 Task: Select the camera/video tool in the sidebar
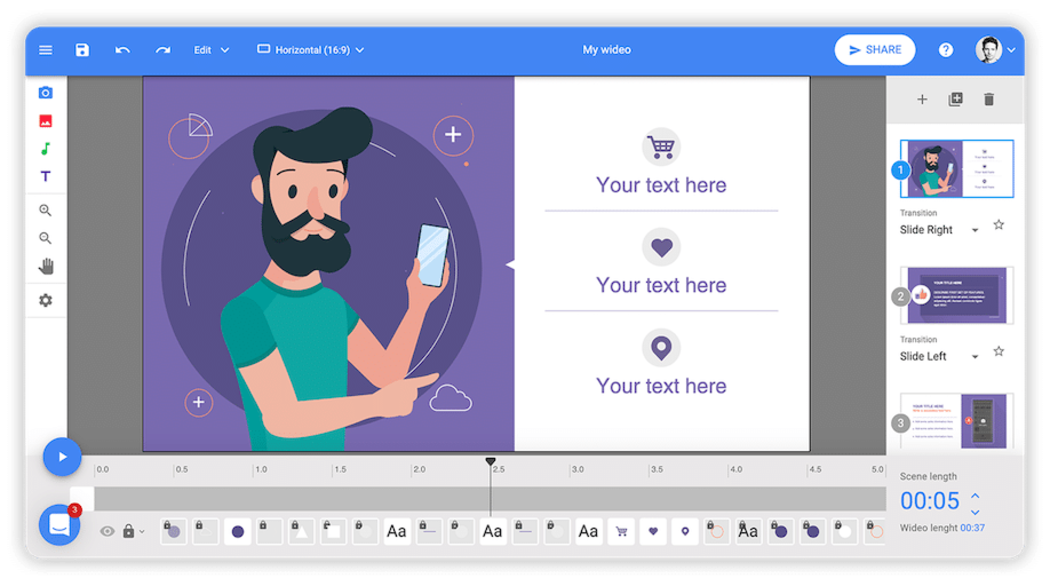(45, 91)
